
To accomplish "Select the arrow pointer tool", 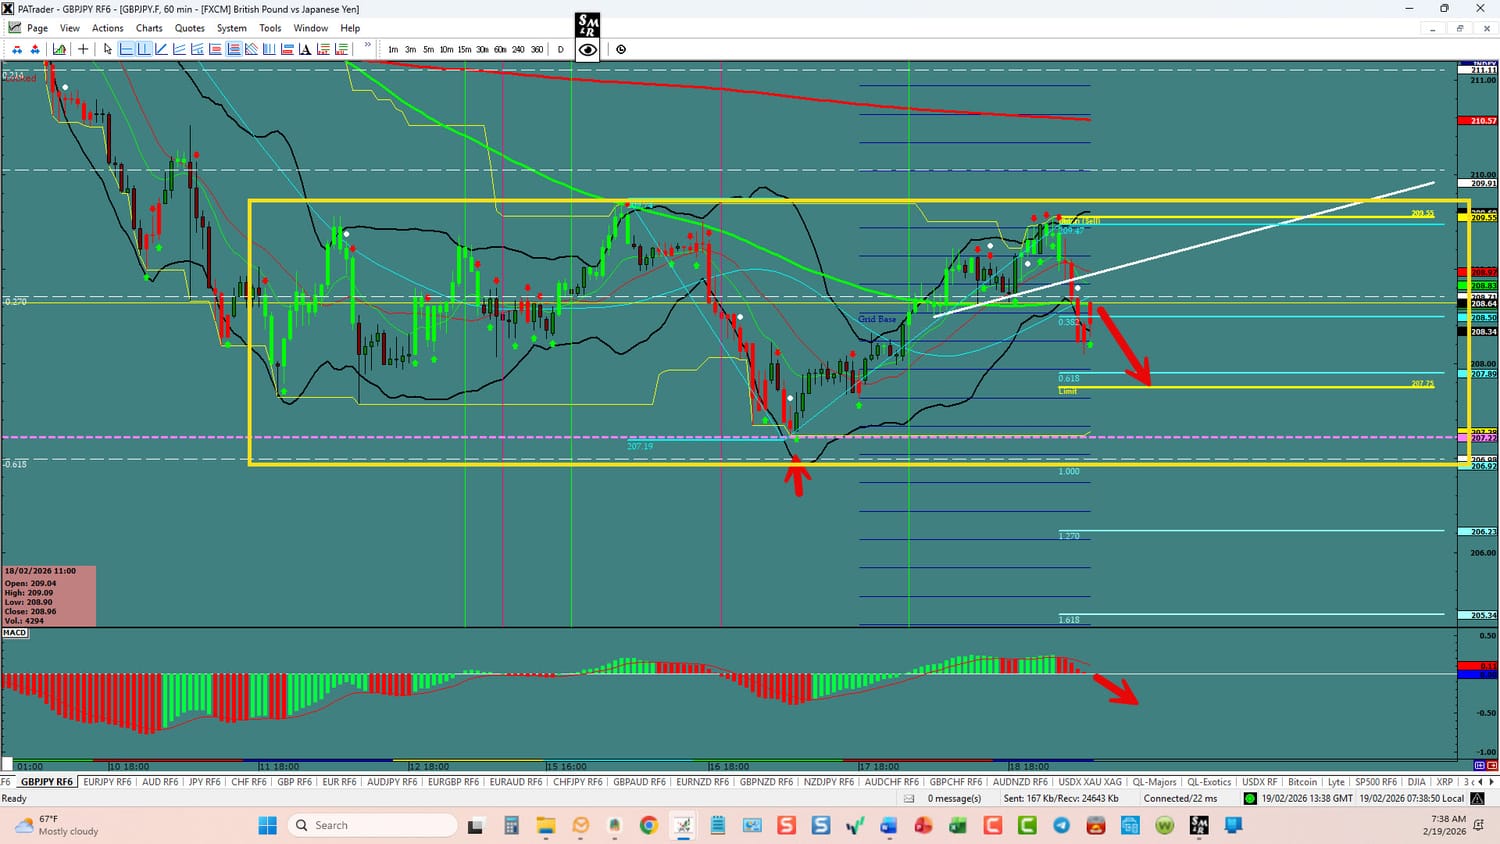I will coord(108,49).
